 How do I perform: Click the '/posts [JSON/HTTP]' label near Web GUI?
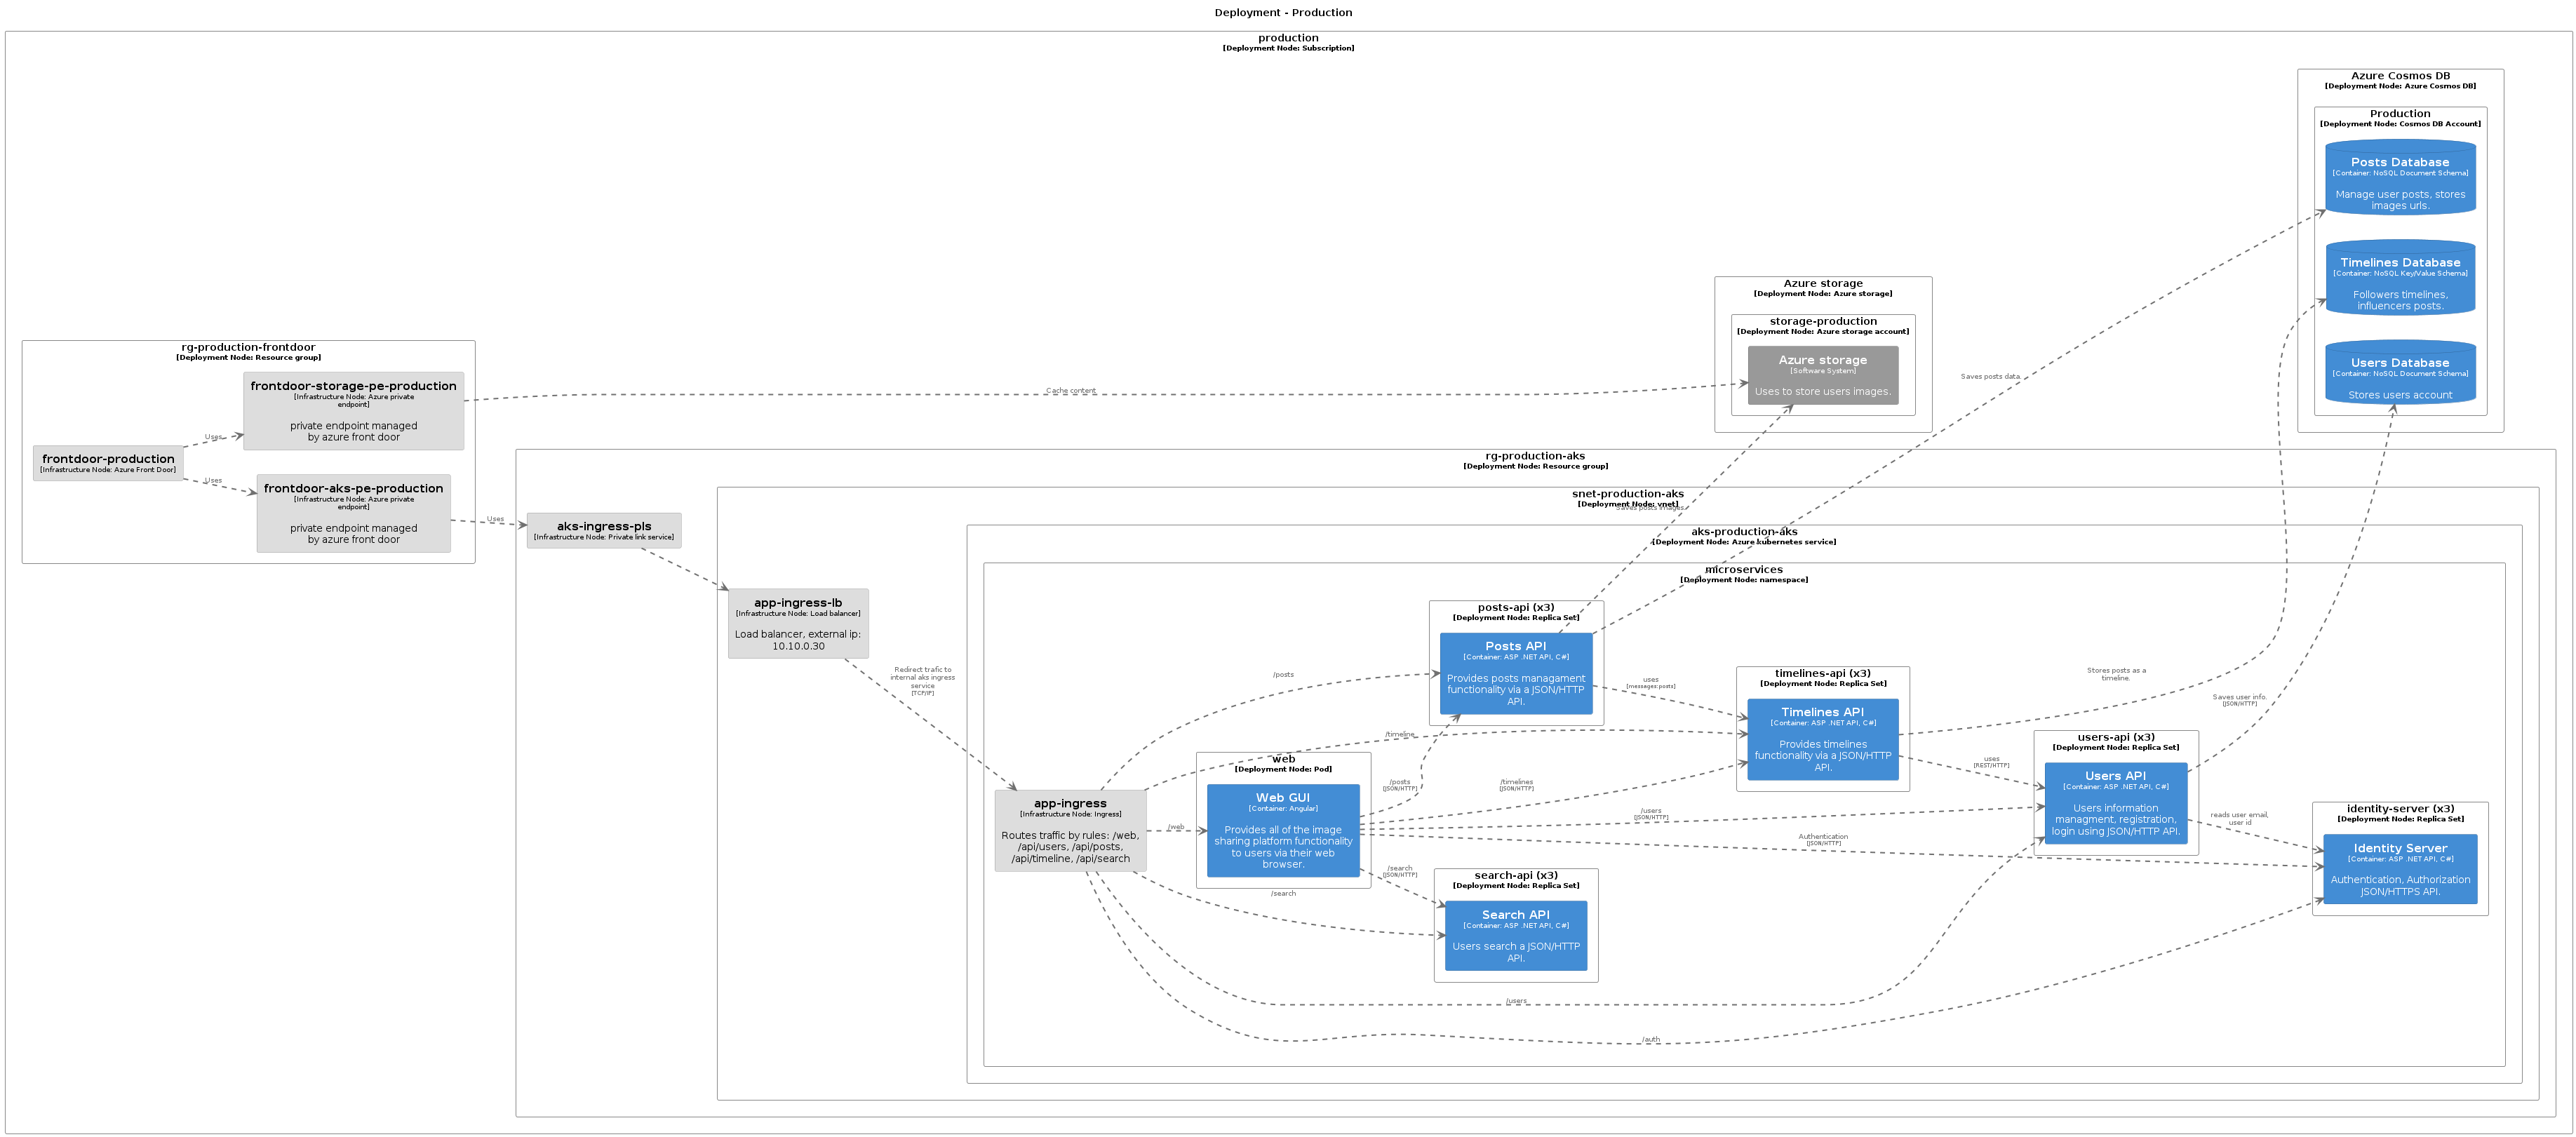[x=1400, y=785]
